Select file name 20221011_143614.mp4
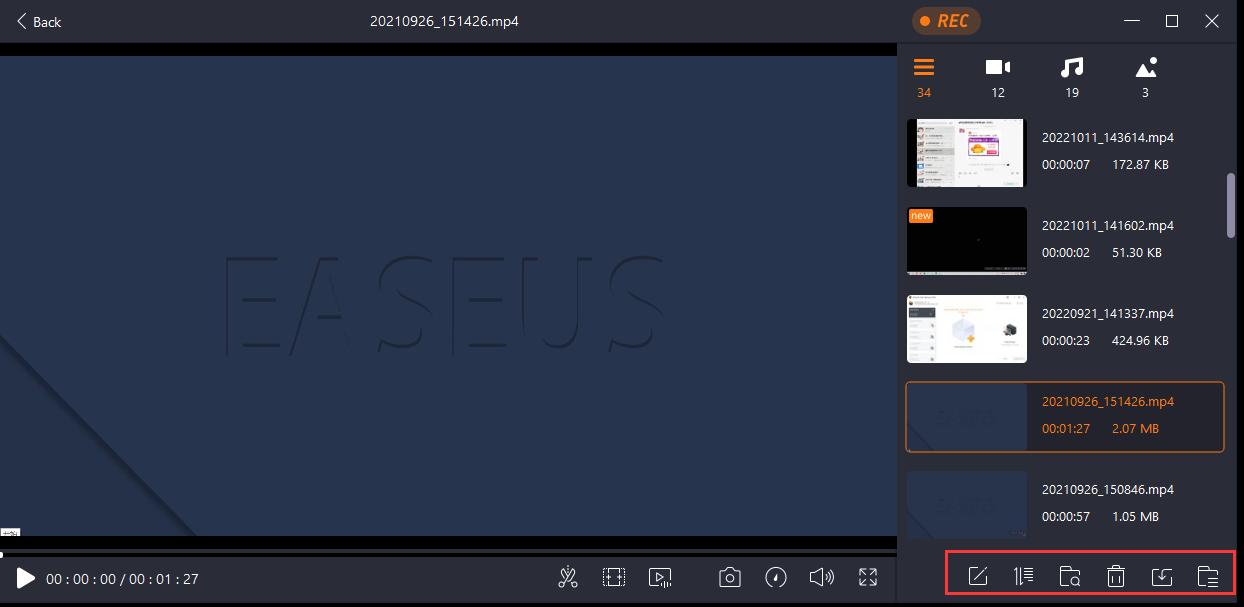Viewport: 1244px width, 607px height. 1108,138
